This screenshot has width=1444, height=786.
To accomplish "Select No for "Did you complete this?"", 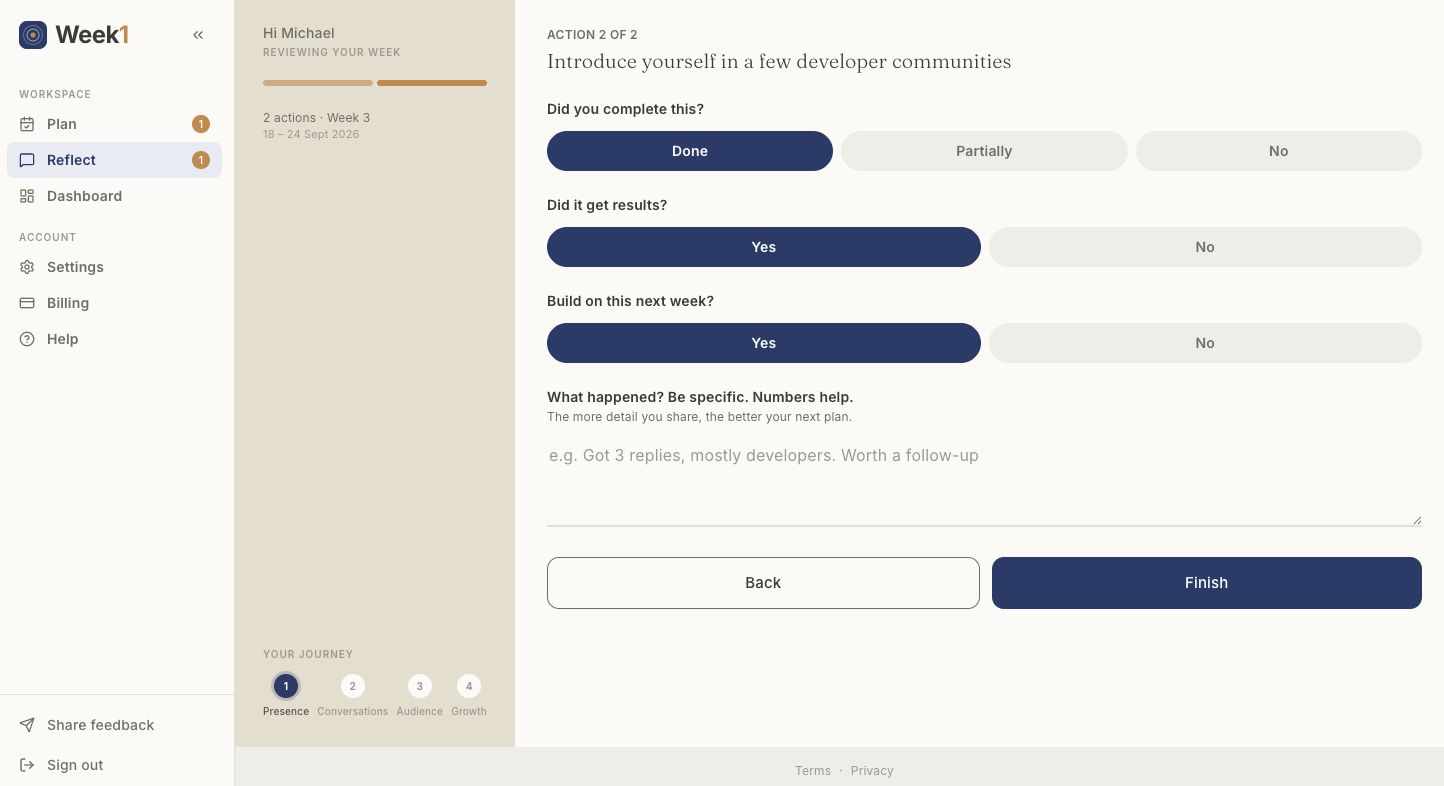I will click(1278, 151).
